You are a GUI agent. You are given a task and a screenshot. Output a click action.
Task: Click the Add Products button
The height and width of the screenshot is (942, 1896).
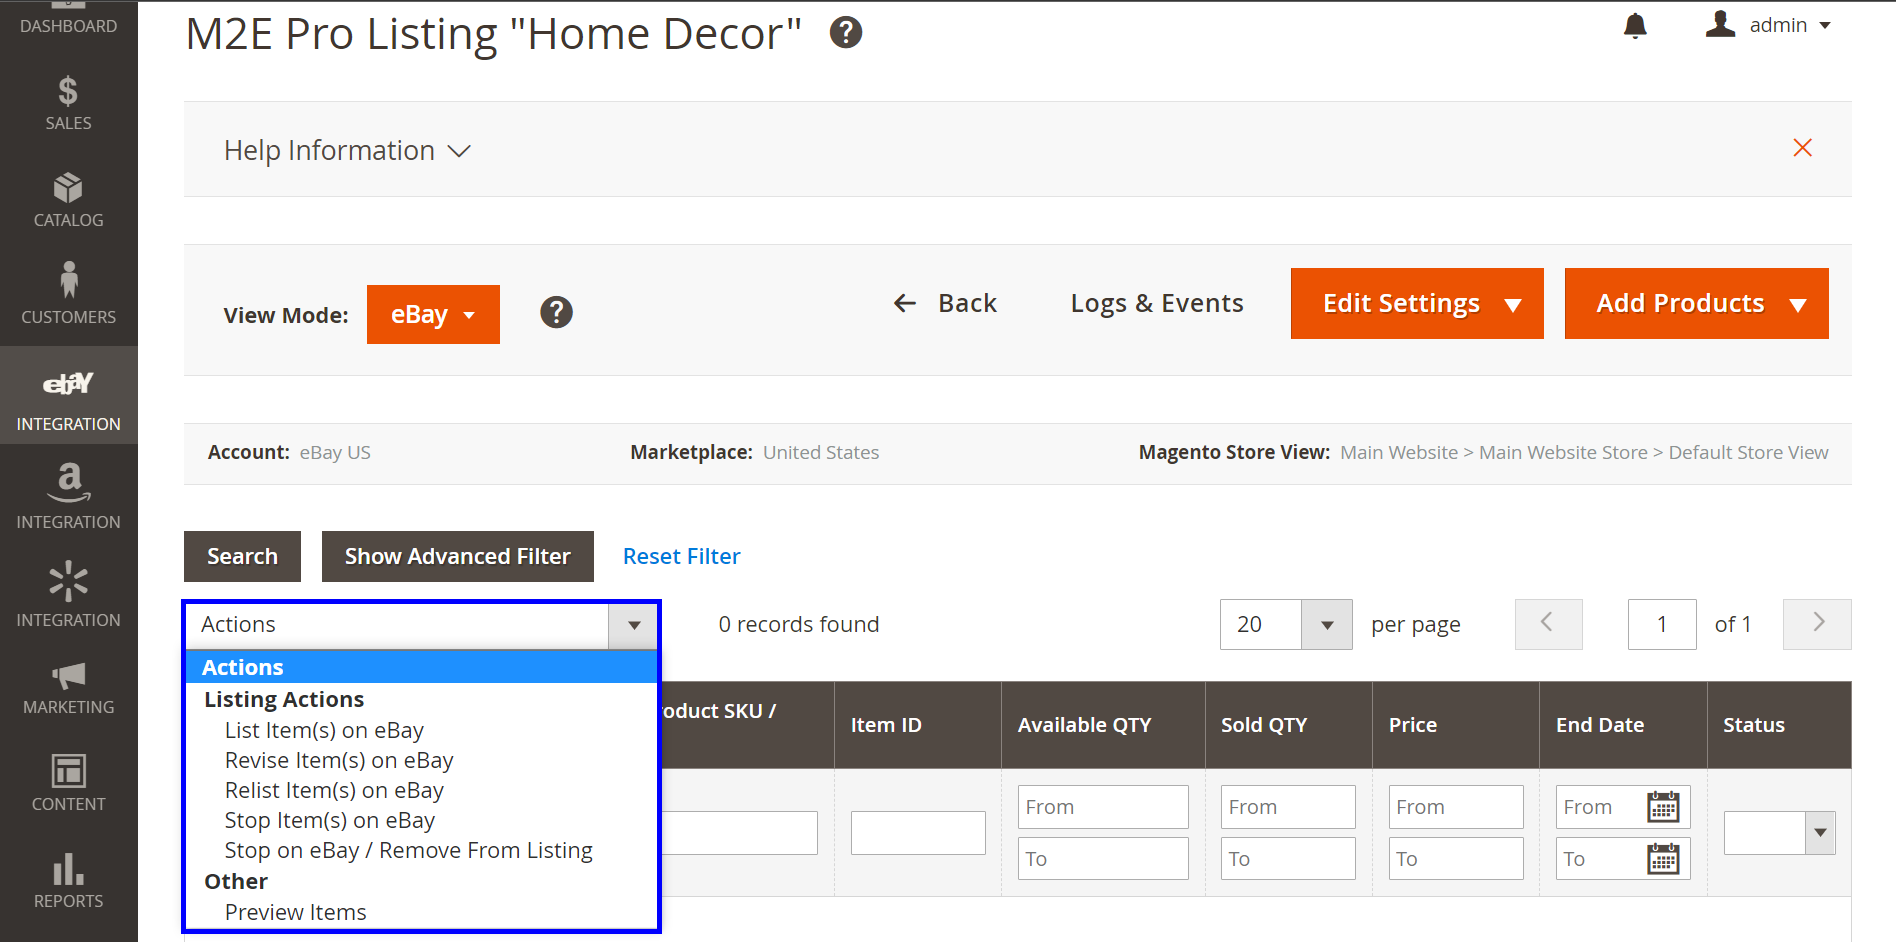pos(1695,304)
